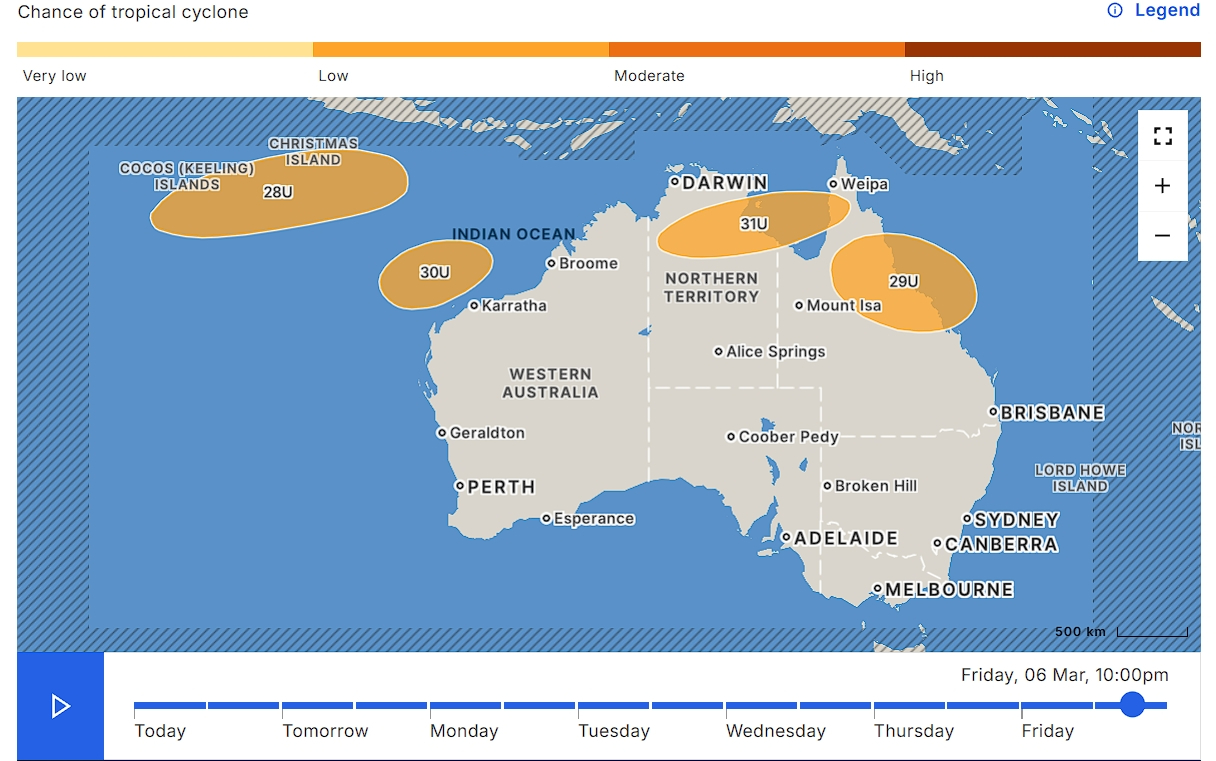Click the Perth city marker
Screen dimensions: 1216x761
tap(460, 486)
